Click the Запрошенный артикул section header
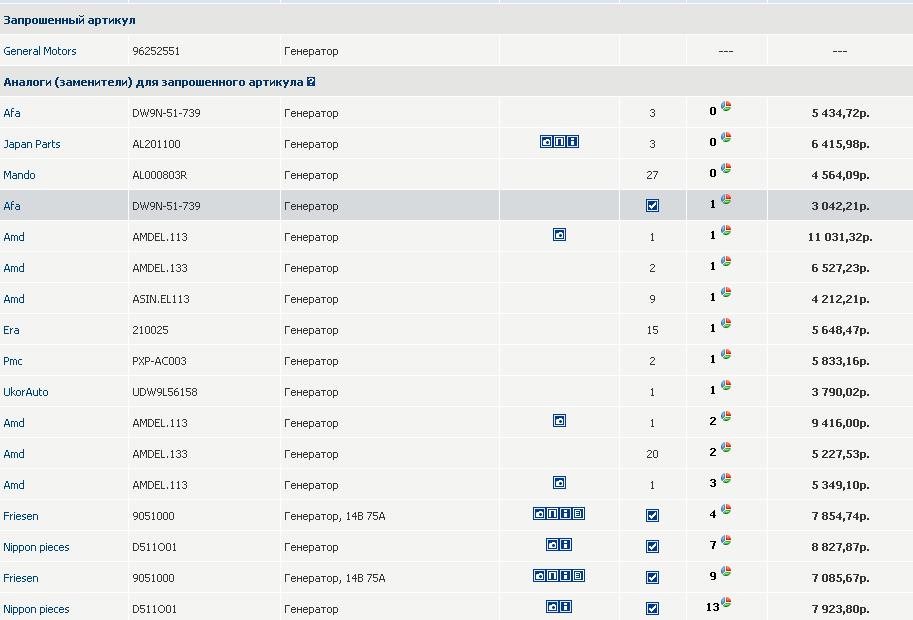 [69, 20]
